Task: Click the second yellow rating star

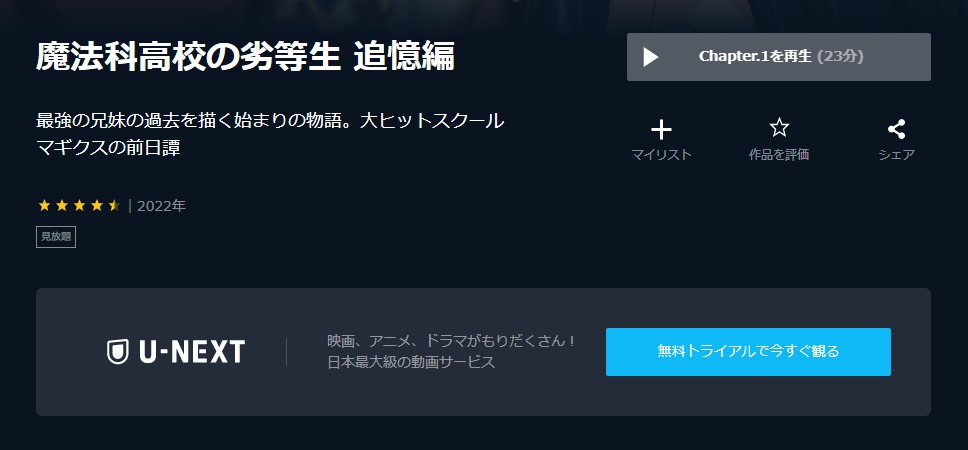Action: point(62,206)
